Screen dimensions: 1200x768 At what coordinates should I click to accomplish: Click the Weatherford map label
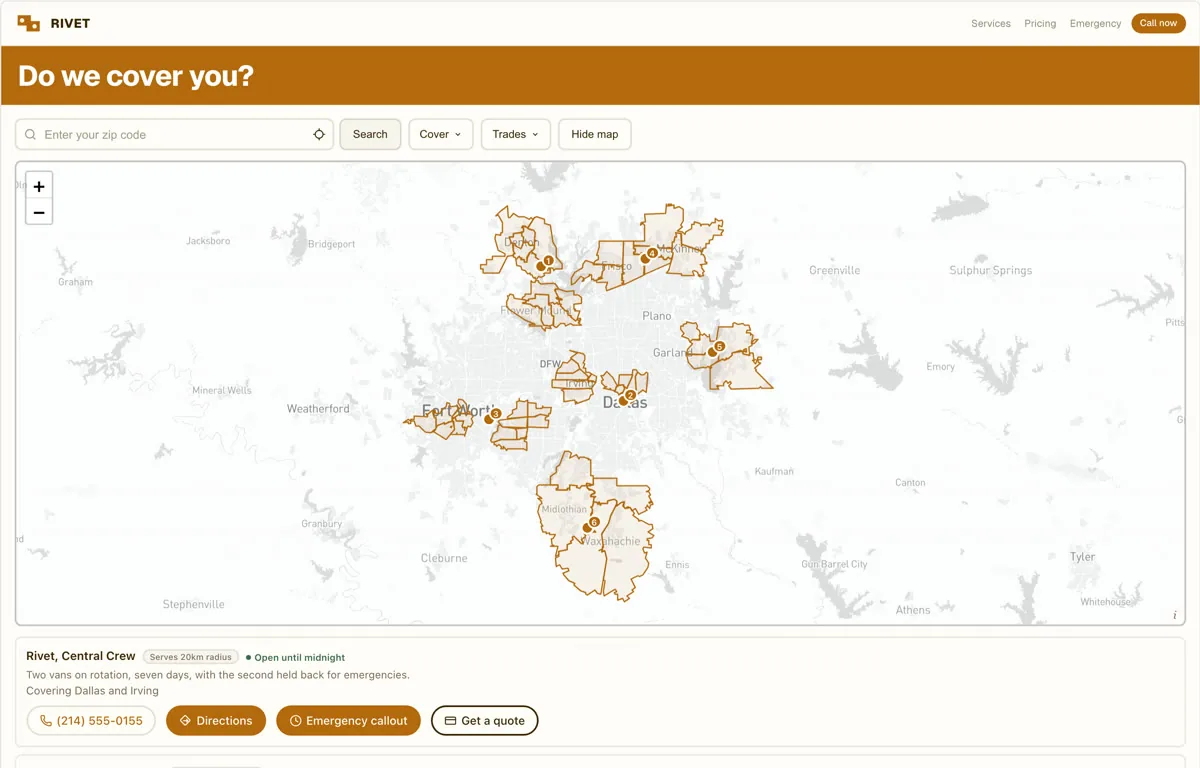pyautogui.click(x=318, y=408)
